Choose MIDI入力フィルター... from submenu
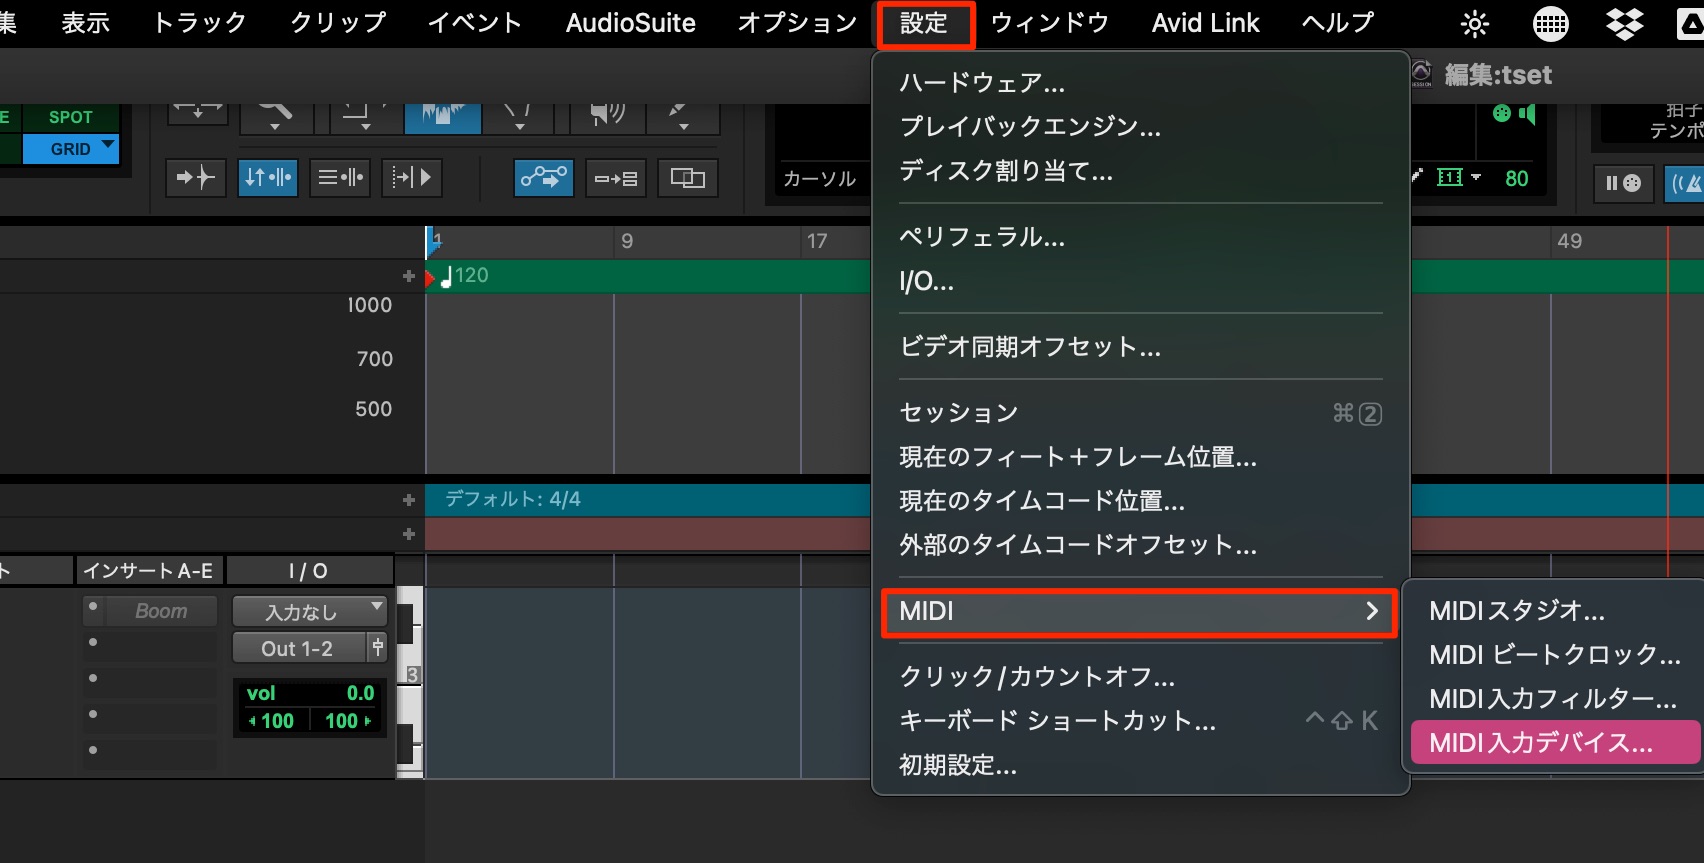1704x863 pixels. 1555,699
